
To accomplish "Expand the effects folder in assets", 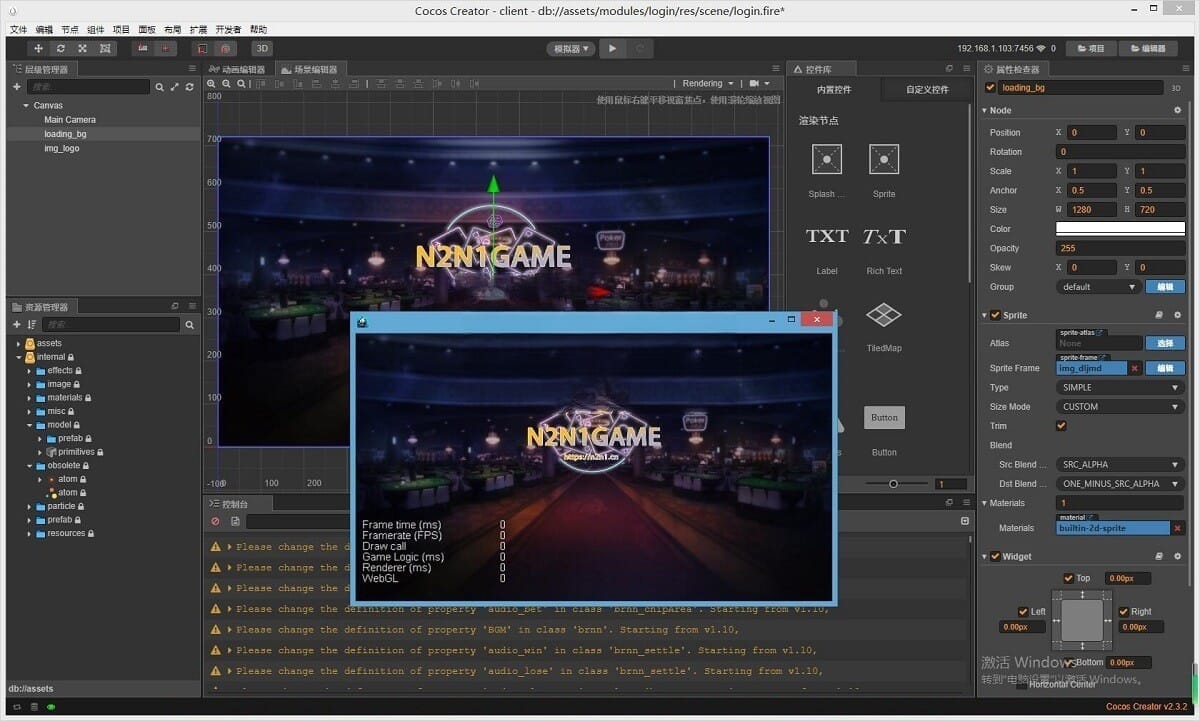I will 29,371.
